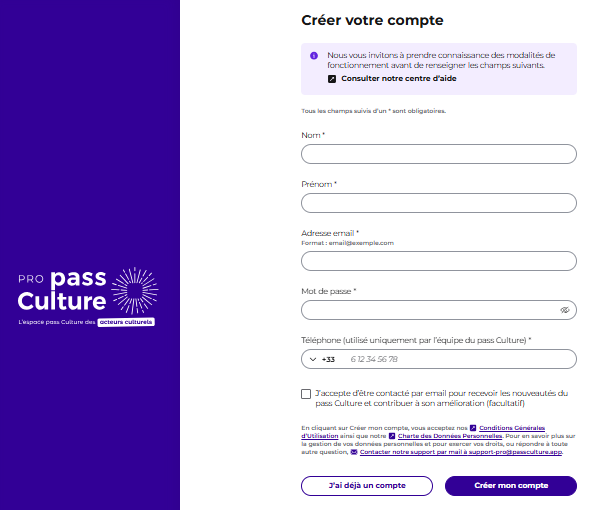
Task: Click the info icon in the notice banner
Action: tap(314, 56)
